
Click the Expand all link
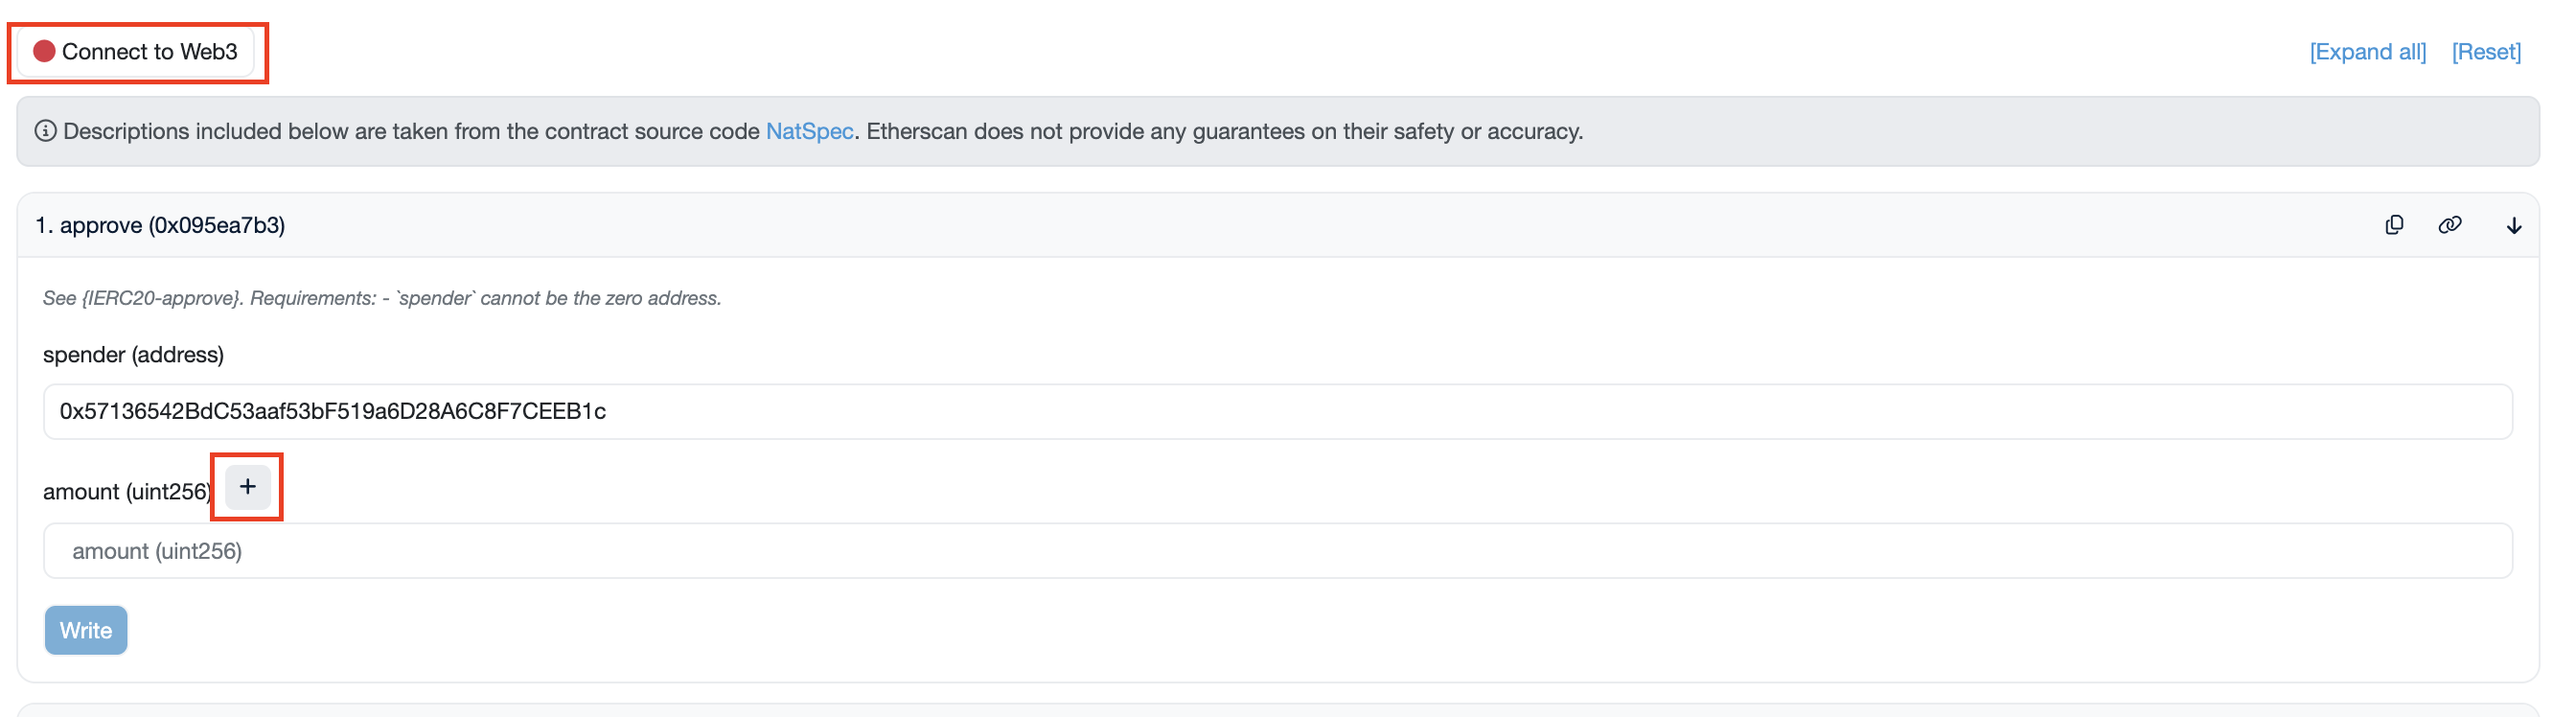2366,52
